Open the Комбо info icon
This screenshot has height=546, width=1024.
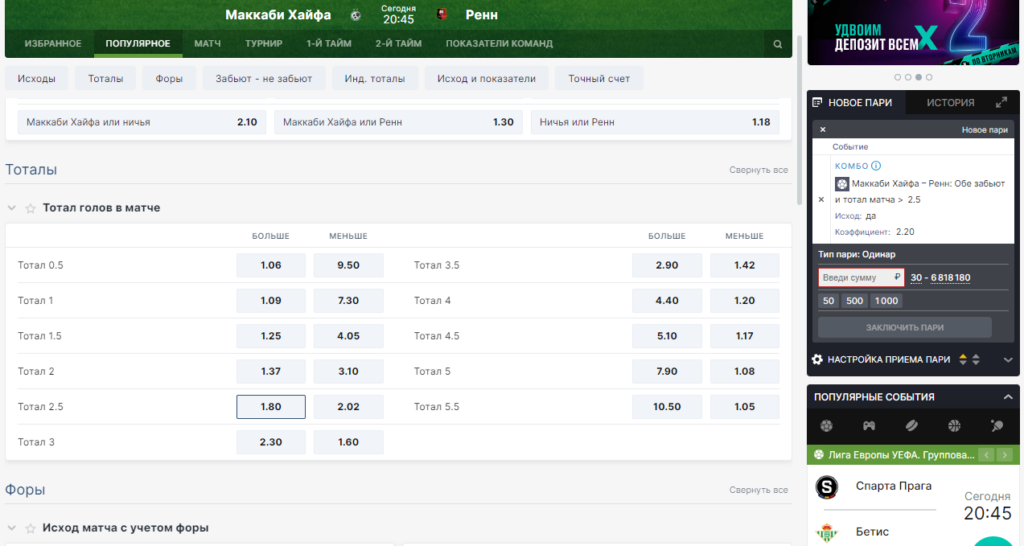(876, 166)
